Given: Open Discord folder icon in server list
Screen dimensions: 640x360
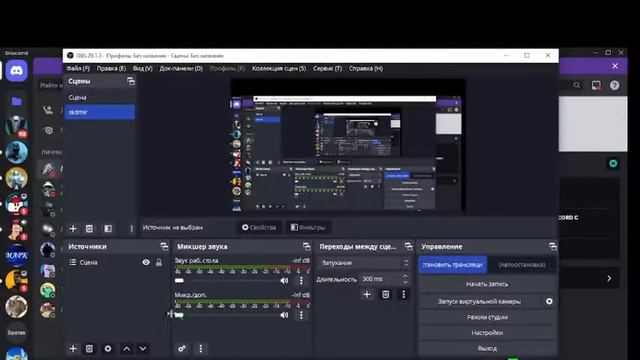Looking at the screenshot, I should (17, 101).
